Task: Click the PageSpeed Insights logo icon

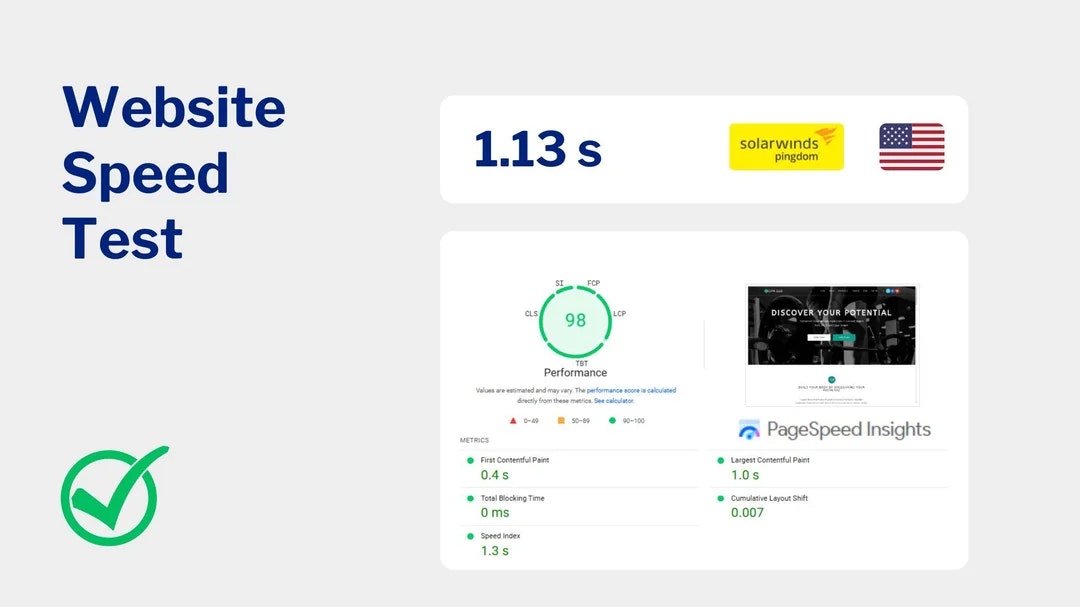Action: click(749, 429)
